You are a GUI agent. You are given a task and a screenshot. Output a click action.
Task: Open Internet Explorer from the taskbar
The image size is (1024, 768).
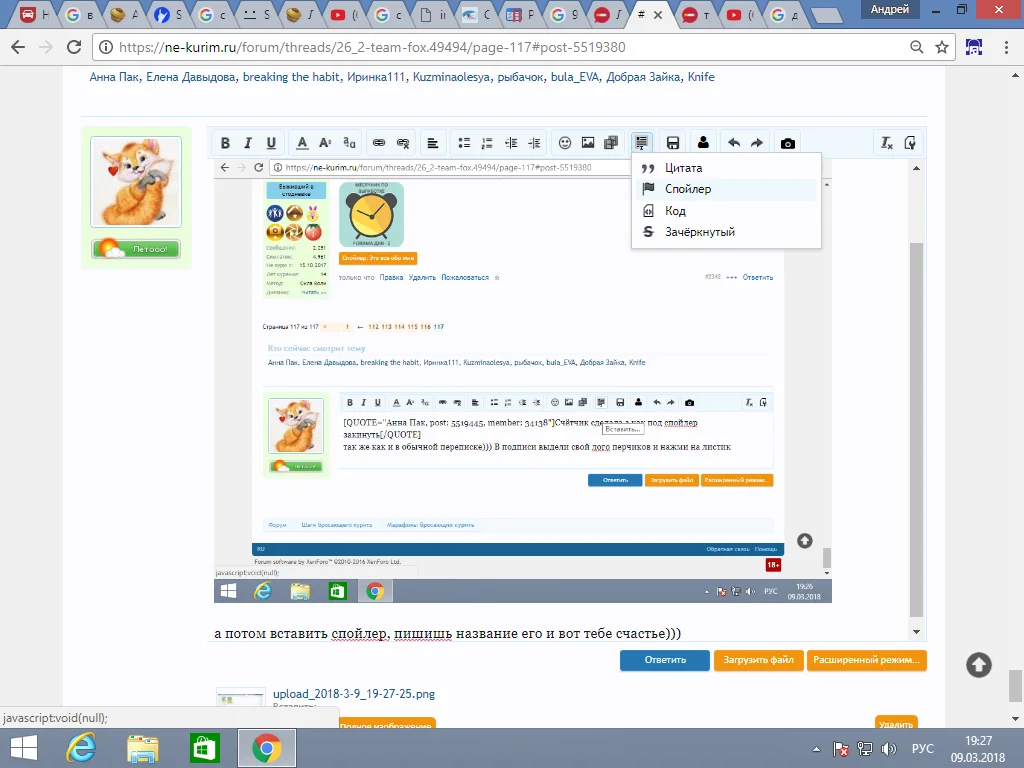(x=81, y=748)
